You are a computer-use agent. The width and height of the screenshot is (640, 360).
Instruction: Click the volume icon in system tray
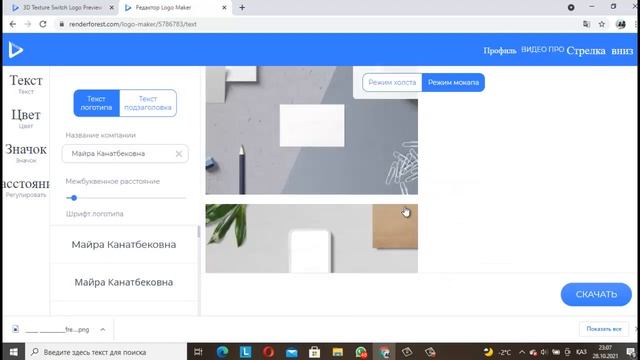point(544,352)
